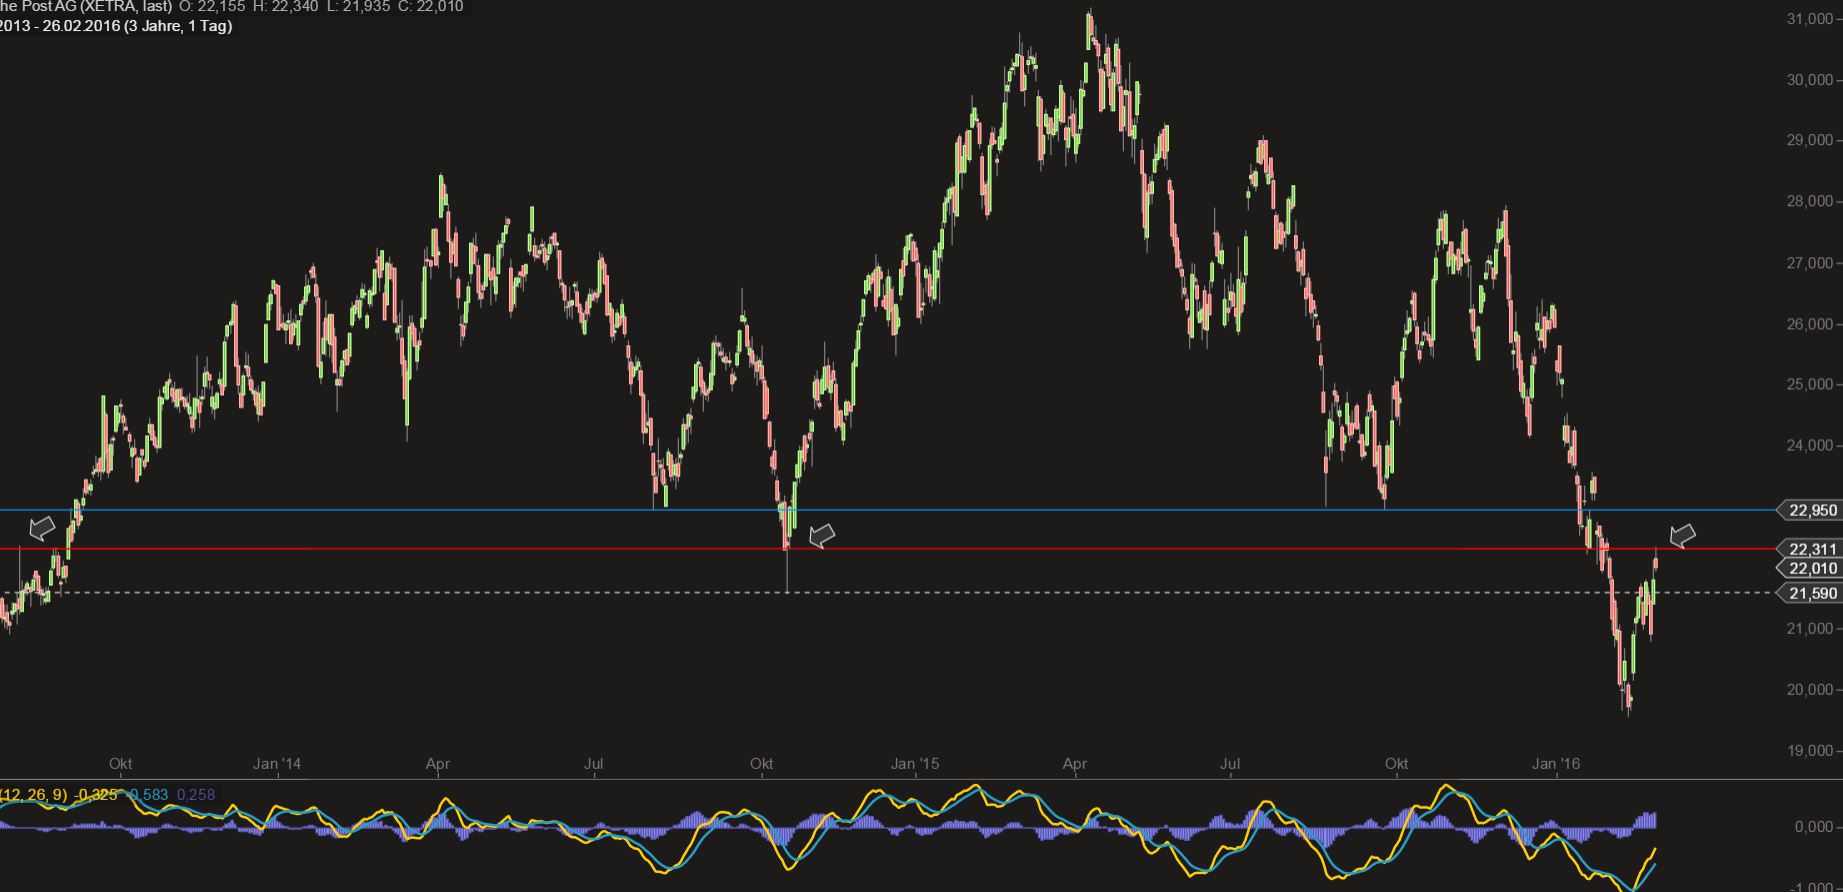Click the purple histogram value 0,258

coord(196,795)
